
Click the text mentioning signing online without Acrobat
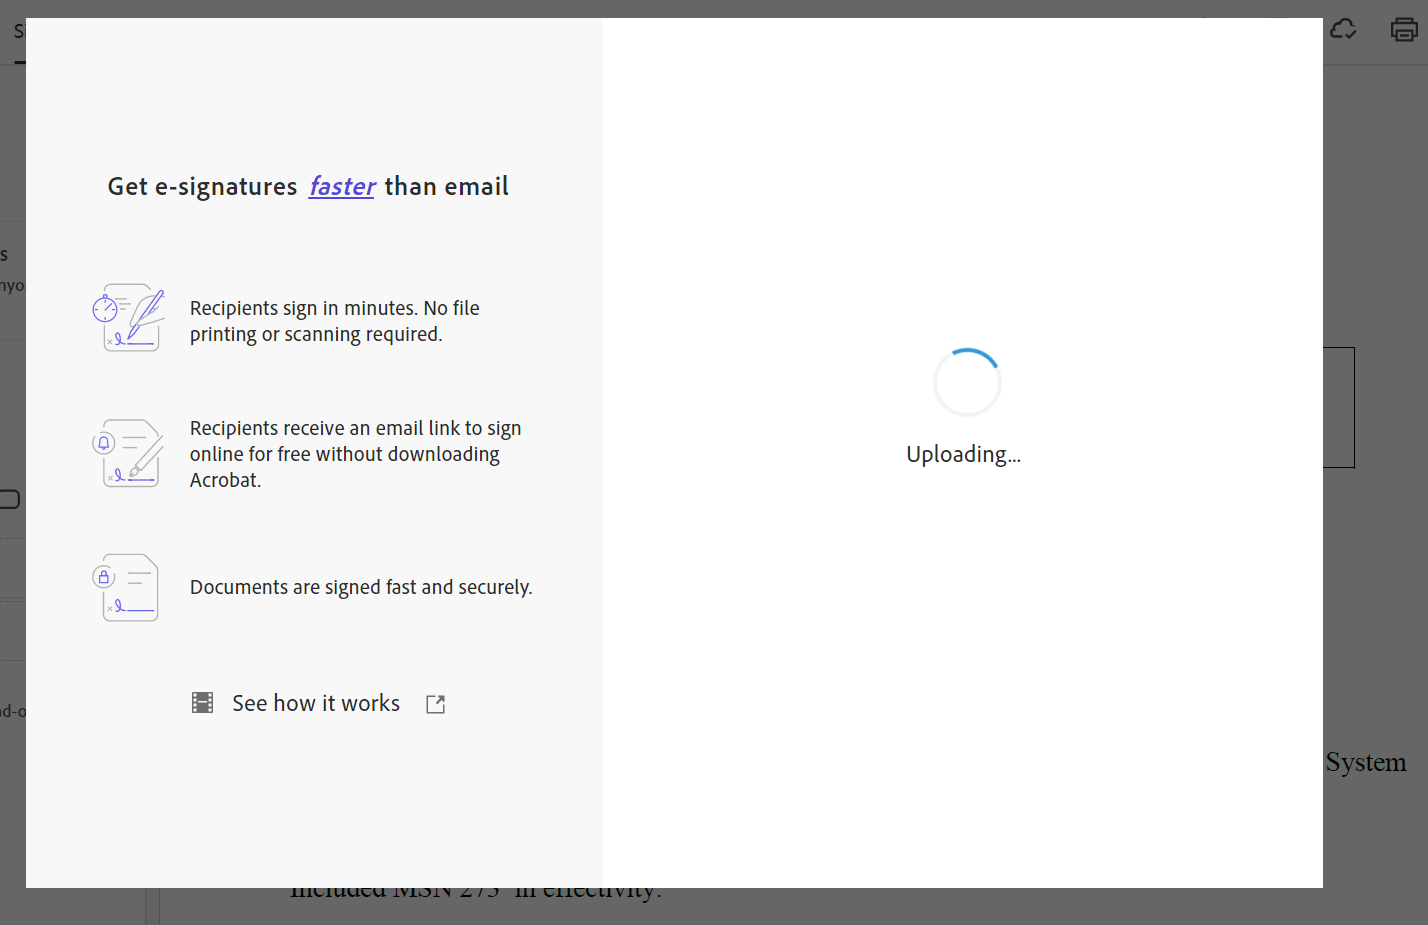tap(355, 453)
